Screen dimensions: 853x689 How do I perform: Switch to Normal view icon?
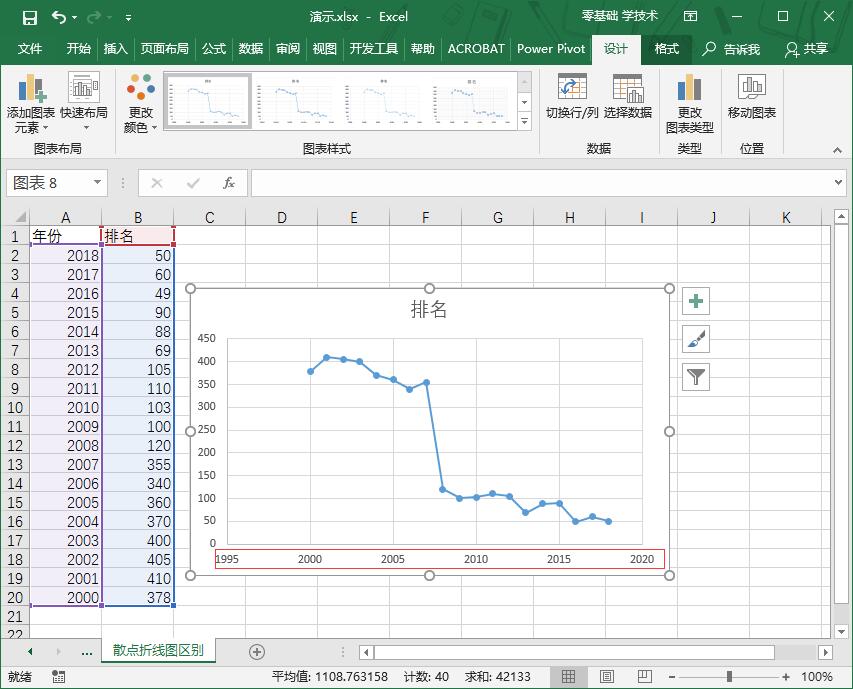(568, 676)
